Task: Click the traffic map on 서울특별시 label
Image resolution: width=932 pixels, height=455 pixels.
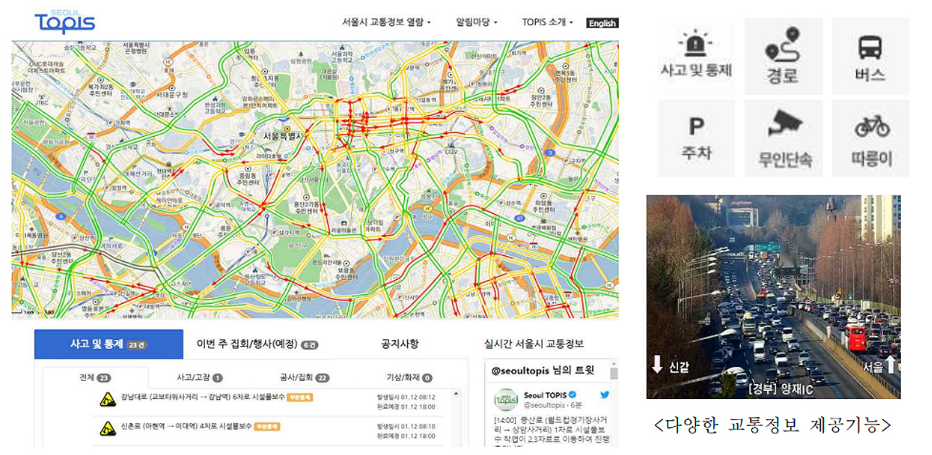Action: pyautogui.click(x=284, y=136)
